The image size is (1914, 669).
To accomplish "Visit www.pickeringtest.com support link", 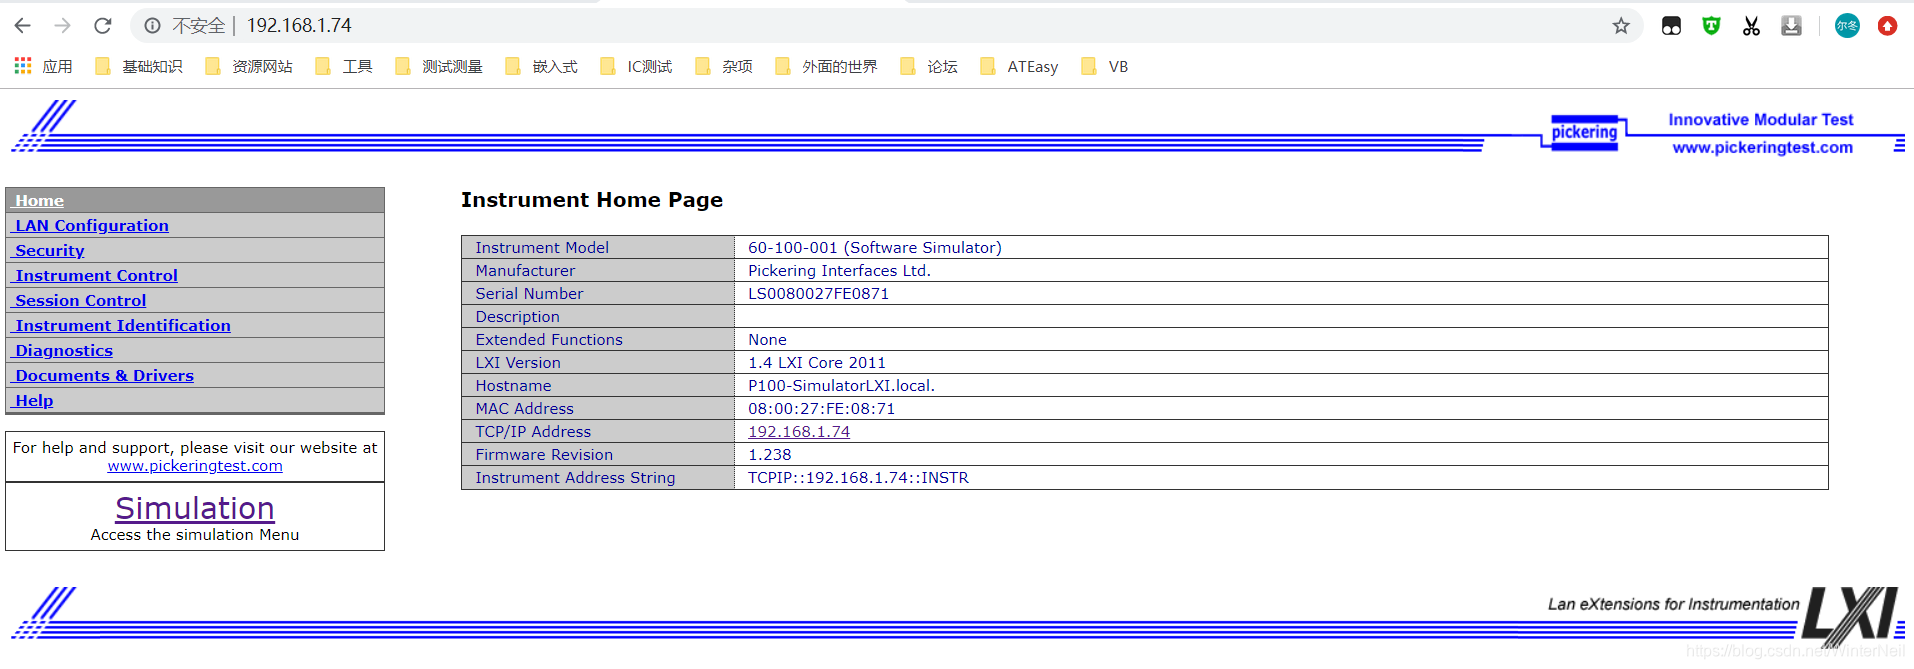I will coord(195,466).
